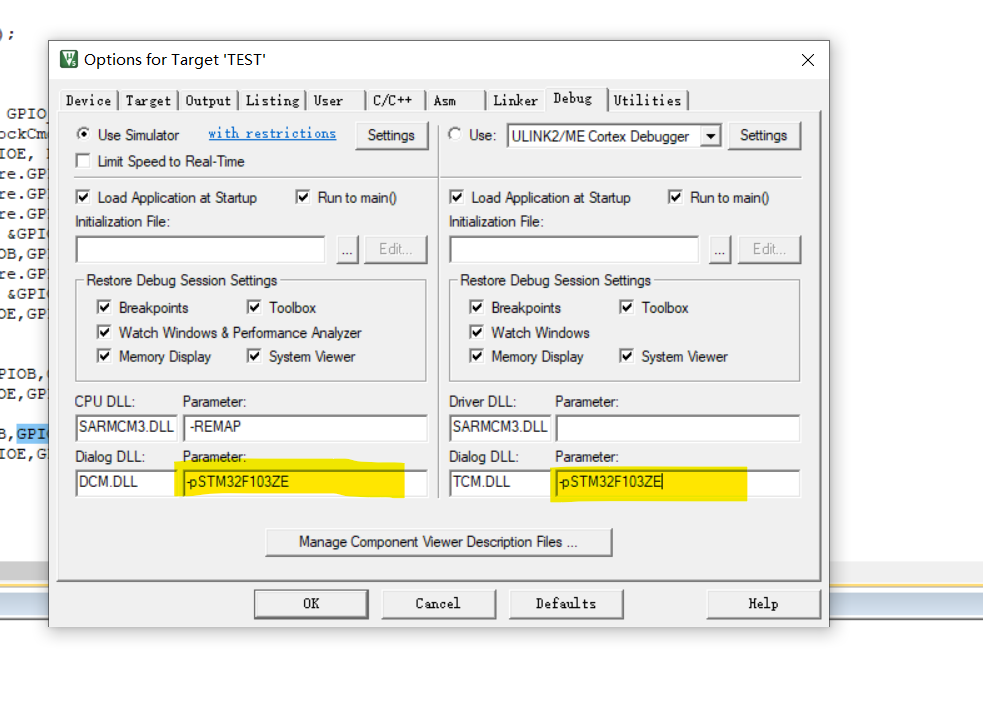Close the Options for Target dialog
This screenshot has width=983, height=716.
[x=807, y=60]
